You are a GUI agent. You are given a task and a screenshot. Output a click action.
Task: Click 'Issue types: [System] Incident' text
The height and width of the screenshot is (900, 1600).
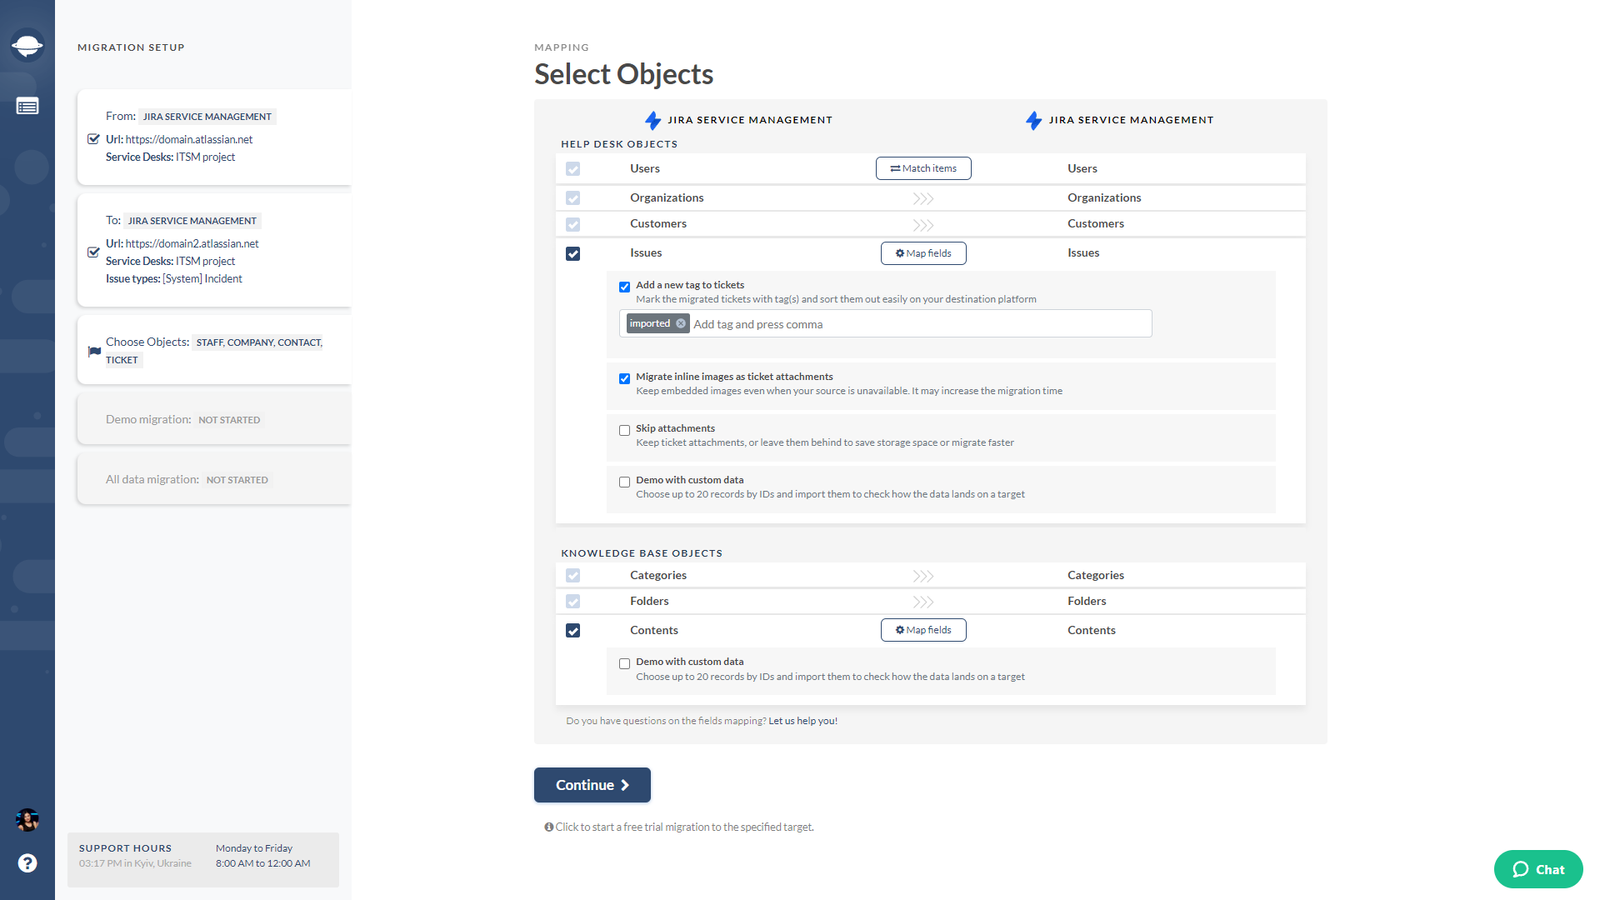click(174, 279)
